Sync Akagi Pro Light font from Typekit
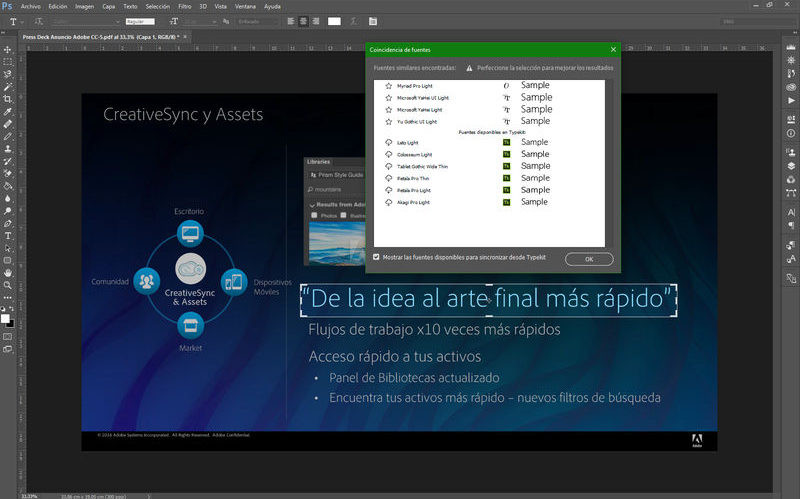This screenshot has width=800, height=499. click(389, 202)
